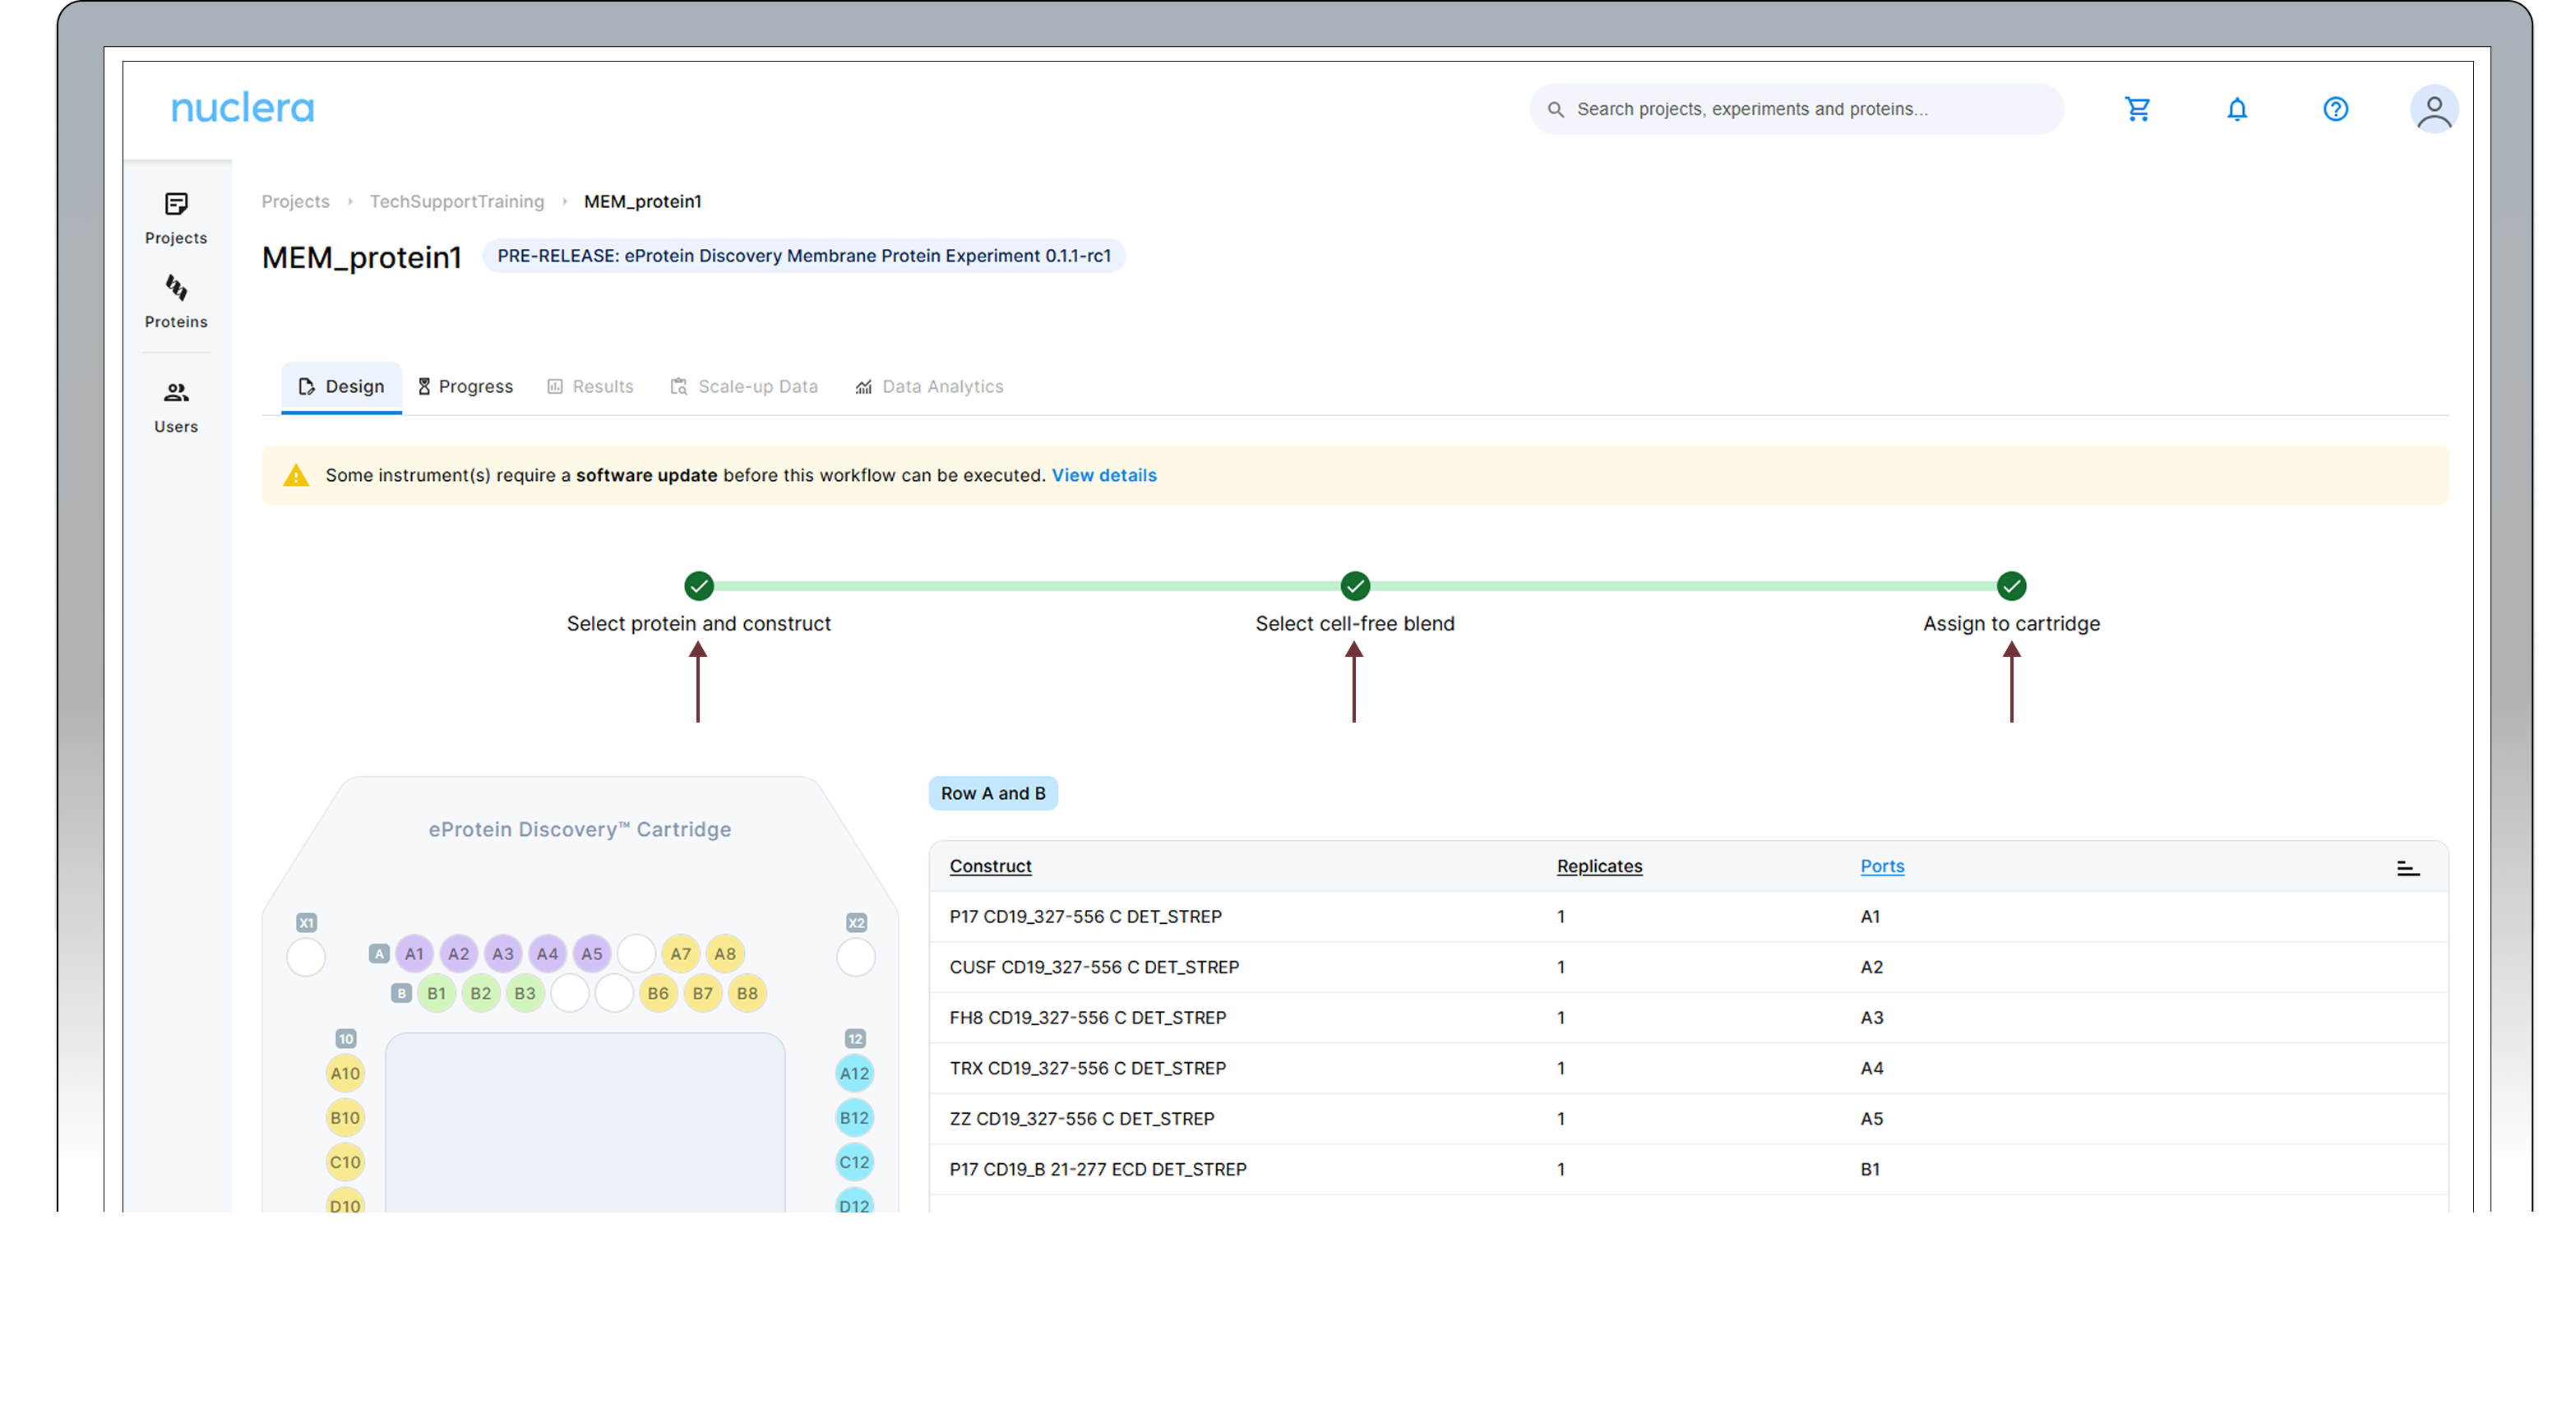The image size is (2576, 1404).
Task: Open the Data Analytics tab
Action: click(x=929, y=387)
